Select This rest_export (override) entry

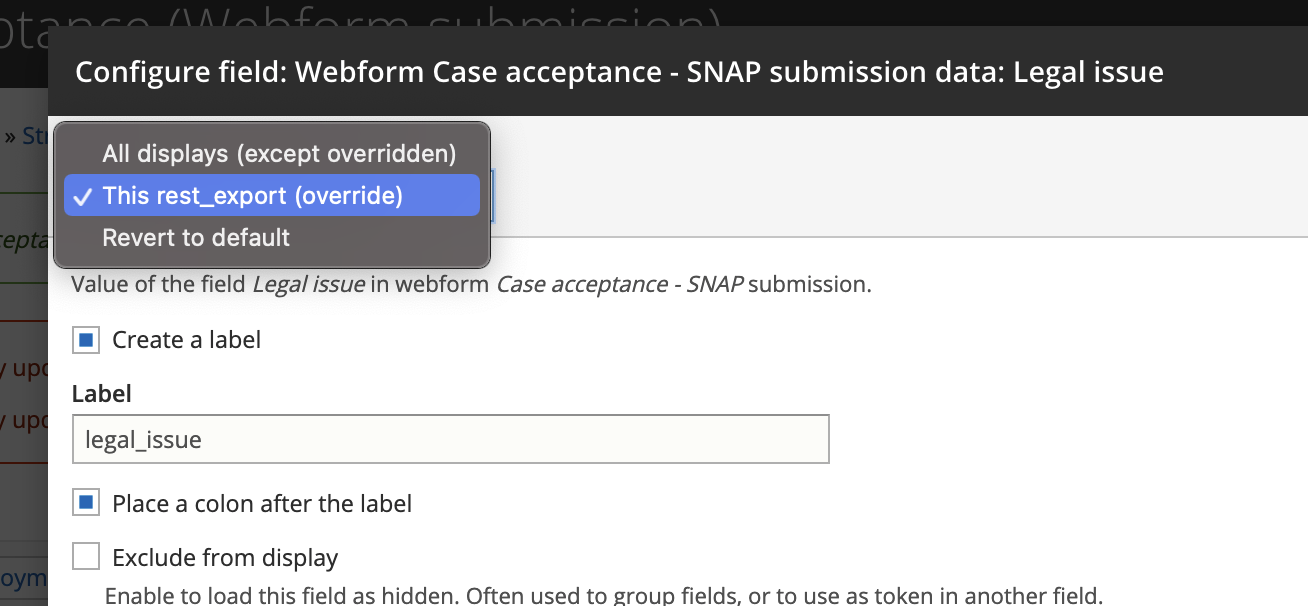(x=272, y=195)
